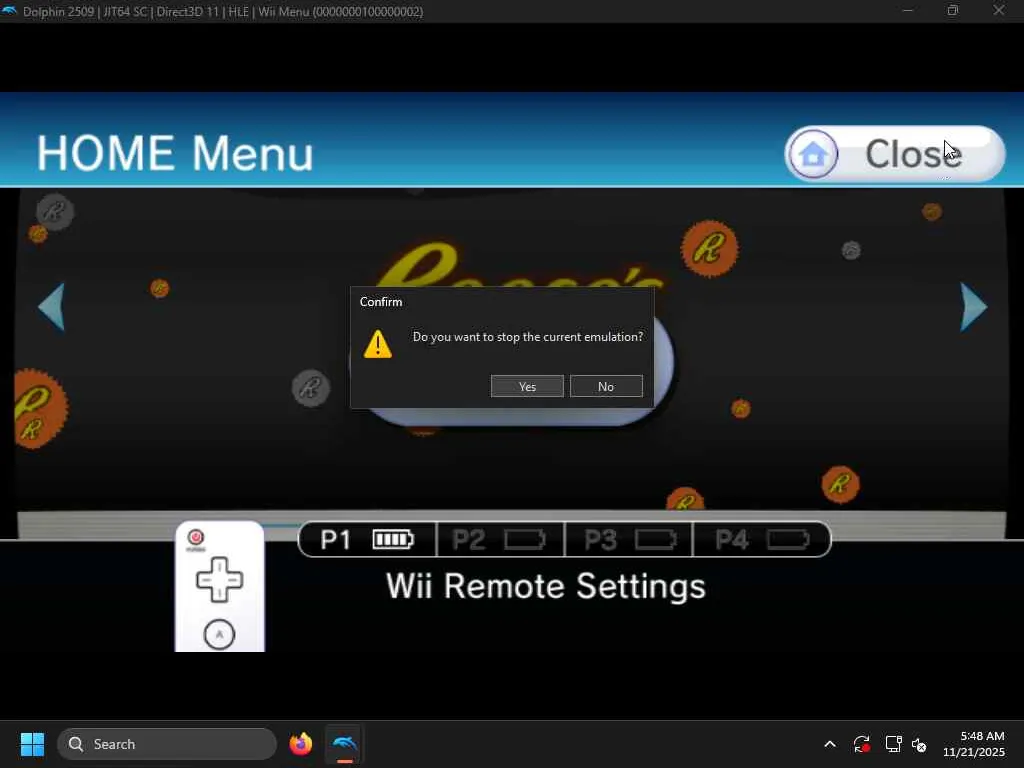Click the network display tray icon
The image size is (1024, 768).
(893, 744)
